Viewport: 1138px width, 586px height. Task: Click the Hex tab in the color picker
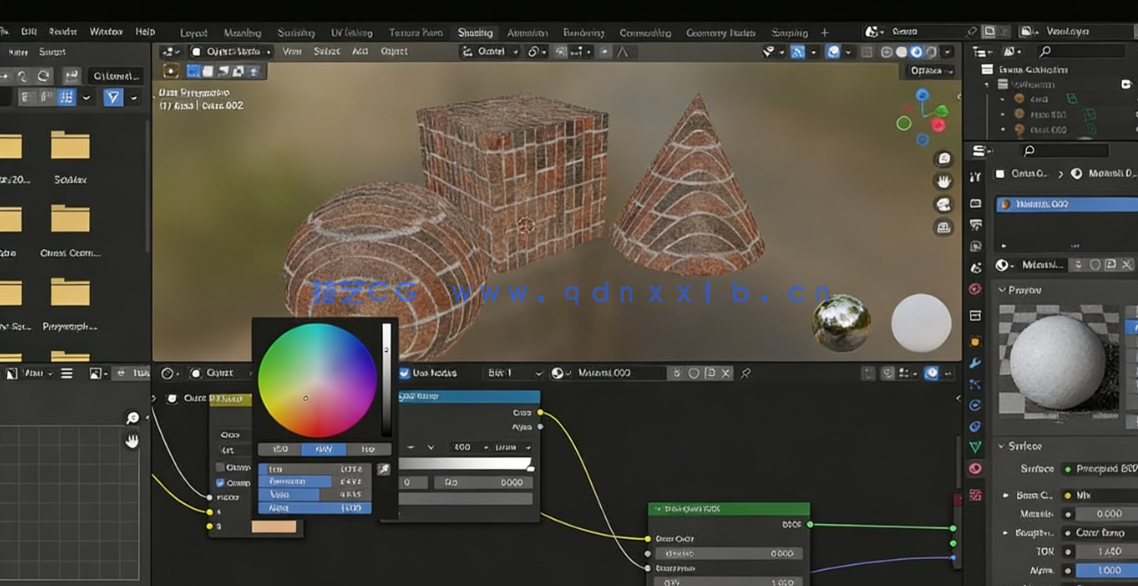click(367, 449)
